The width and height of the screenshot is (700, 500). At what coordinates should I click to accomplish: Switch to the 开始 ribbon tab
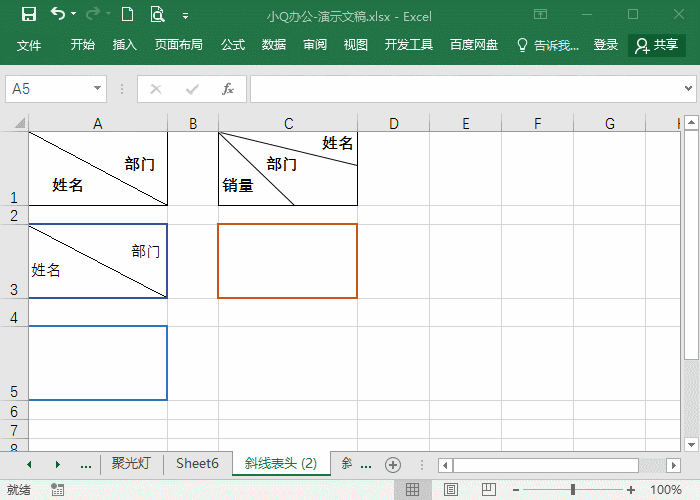83,45
